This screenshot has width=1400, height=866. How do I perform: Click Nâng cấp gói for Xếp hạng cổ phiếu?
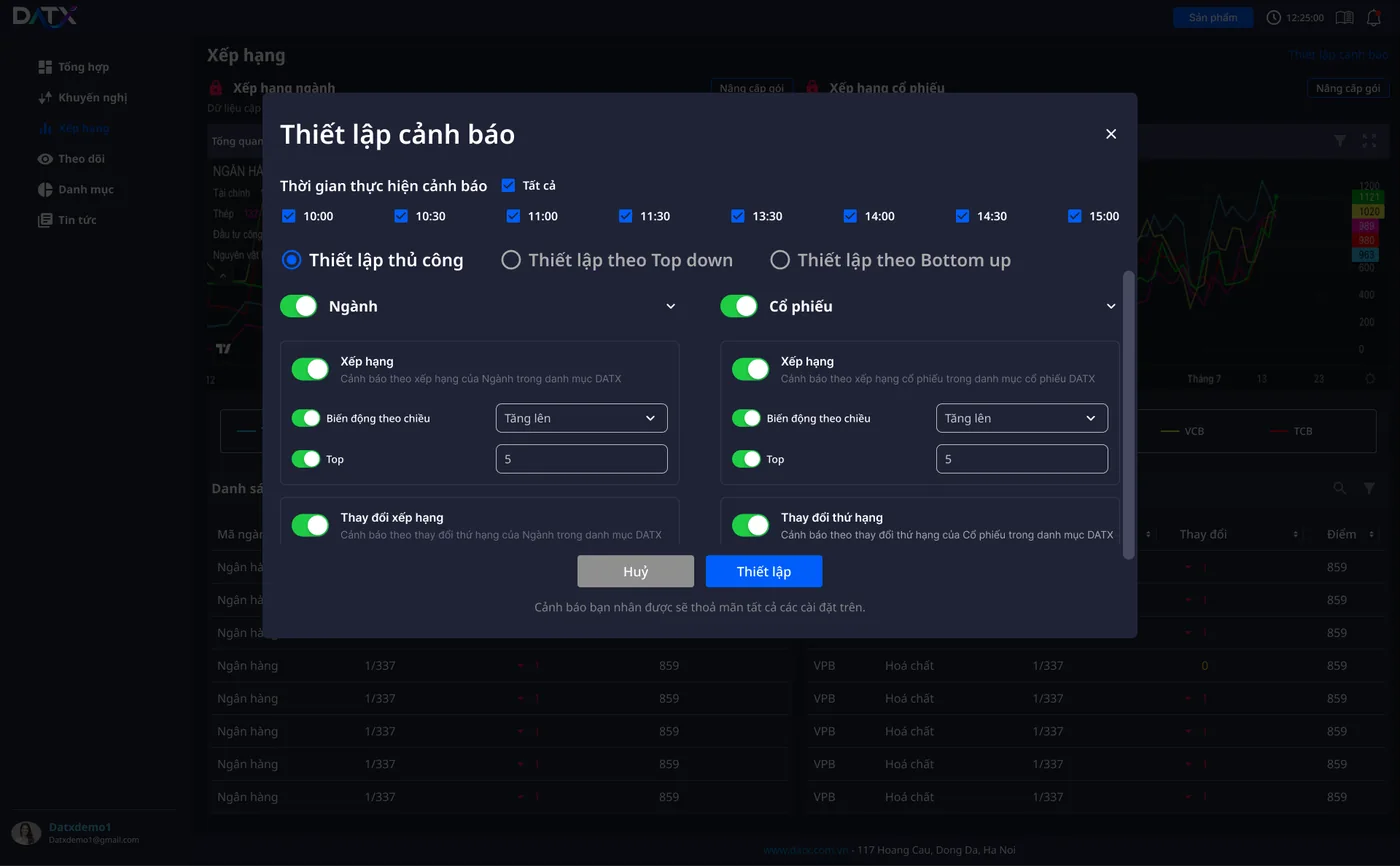pyautogui.click(x=1348, y=88)
